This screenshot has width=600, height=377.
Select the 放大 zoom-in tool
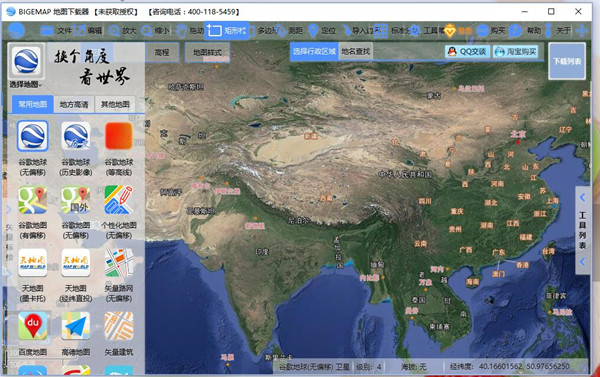(122, 31)
